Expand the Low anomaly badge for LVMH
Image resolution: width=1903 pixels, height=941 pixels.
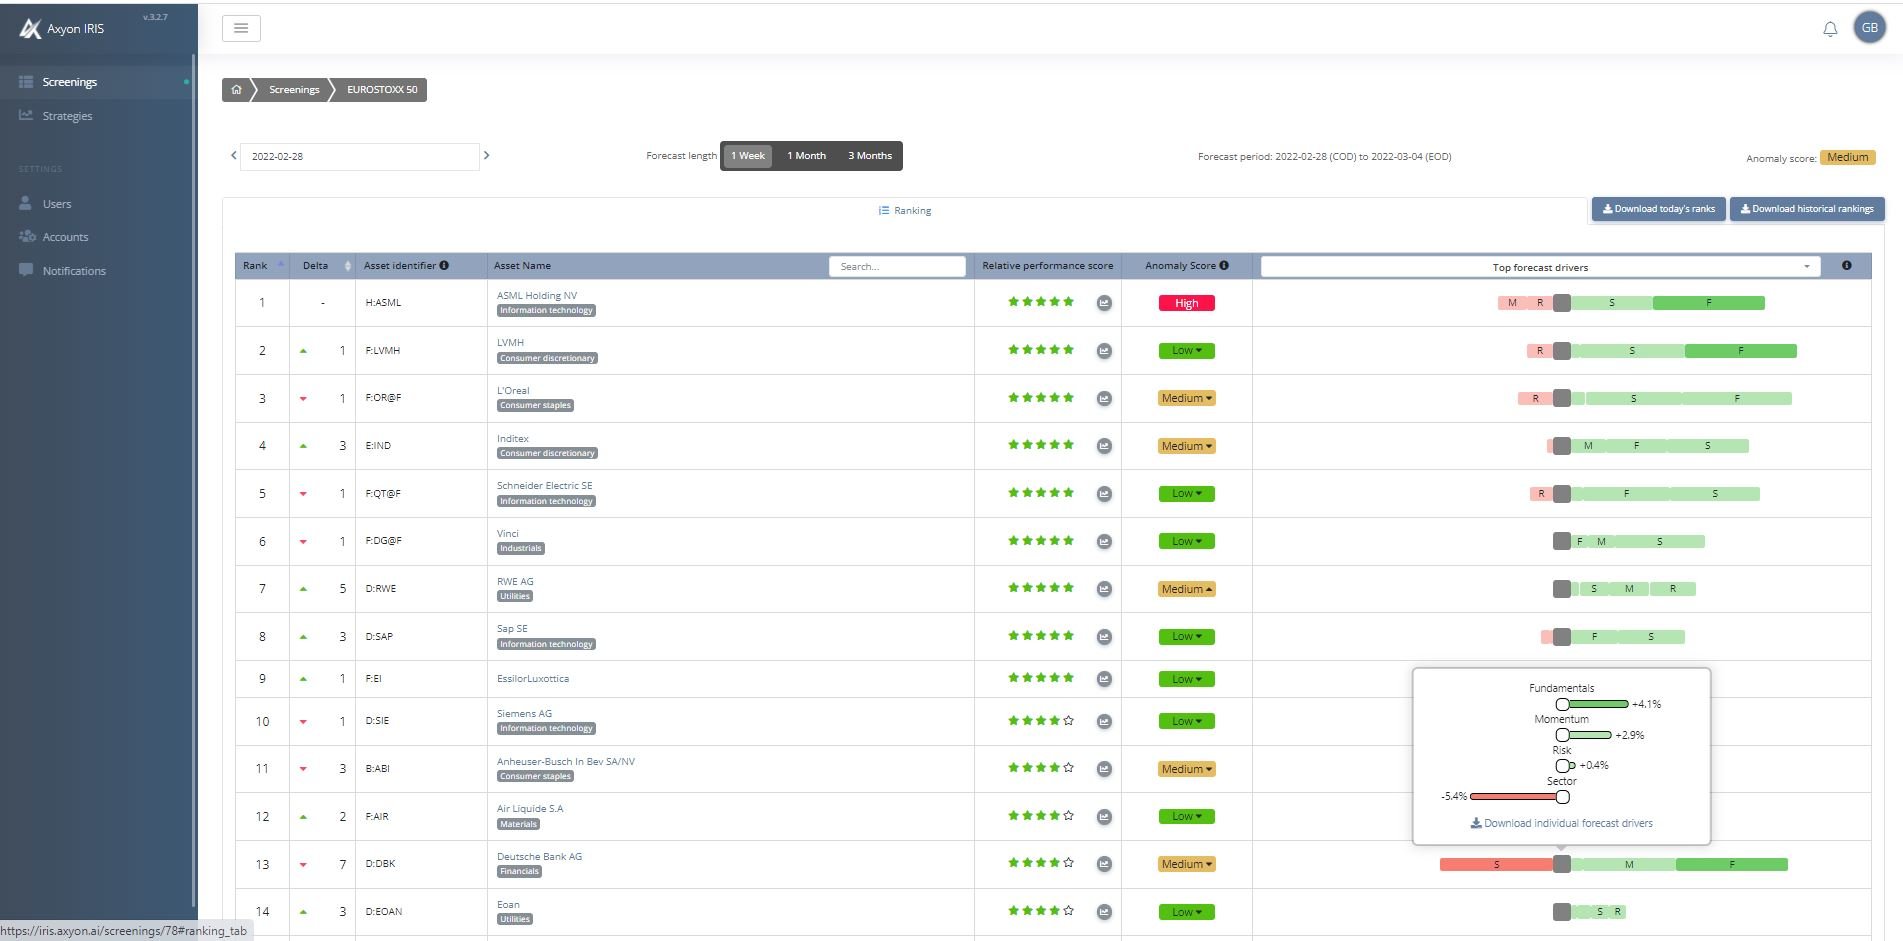[x=1187, y=351]
